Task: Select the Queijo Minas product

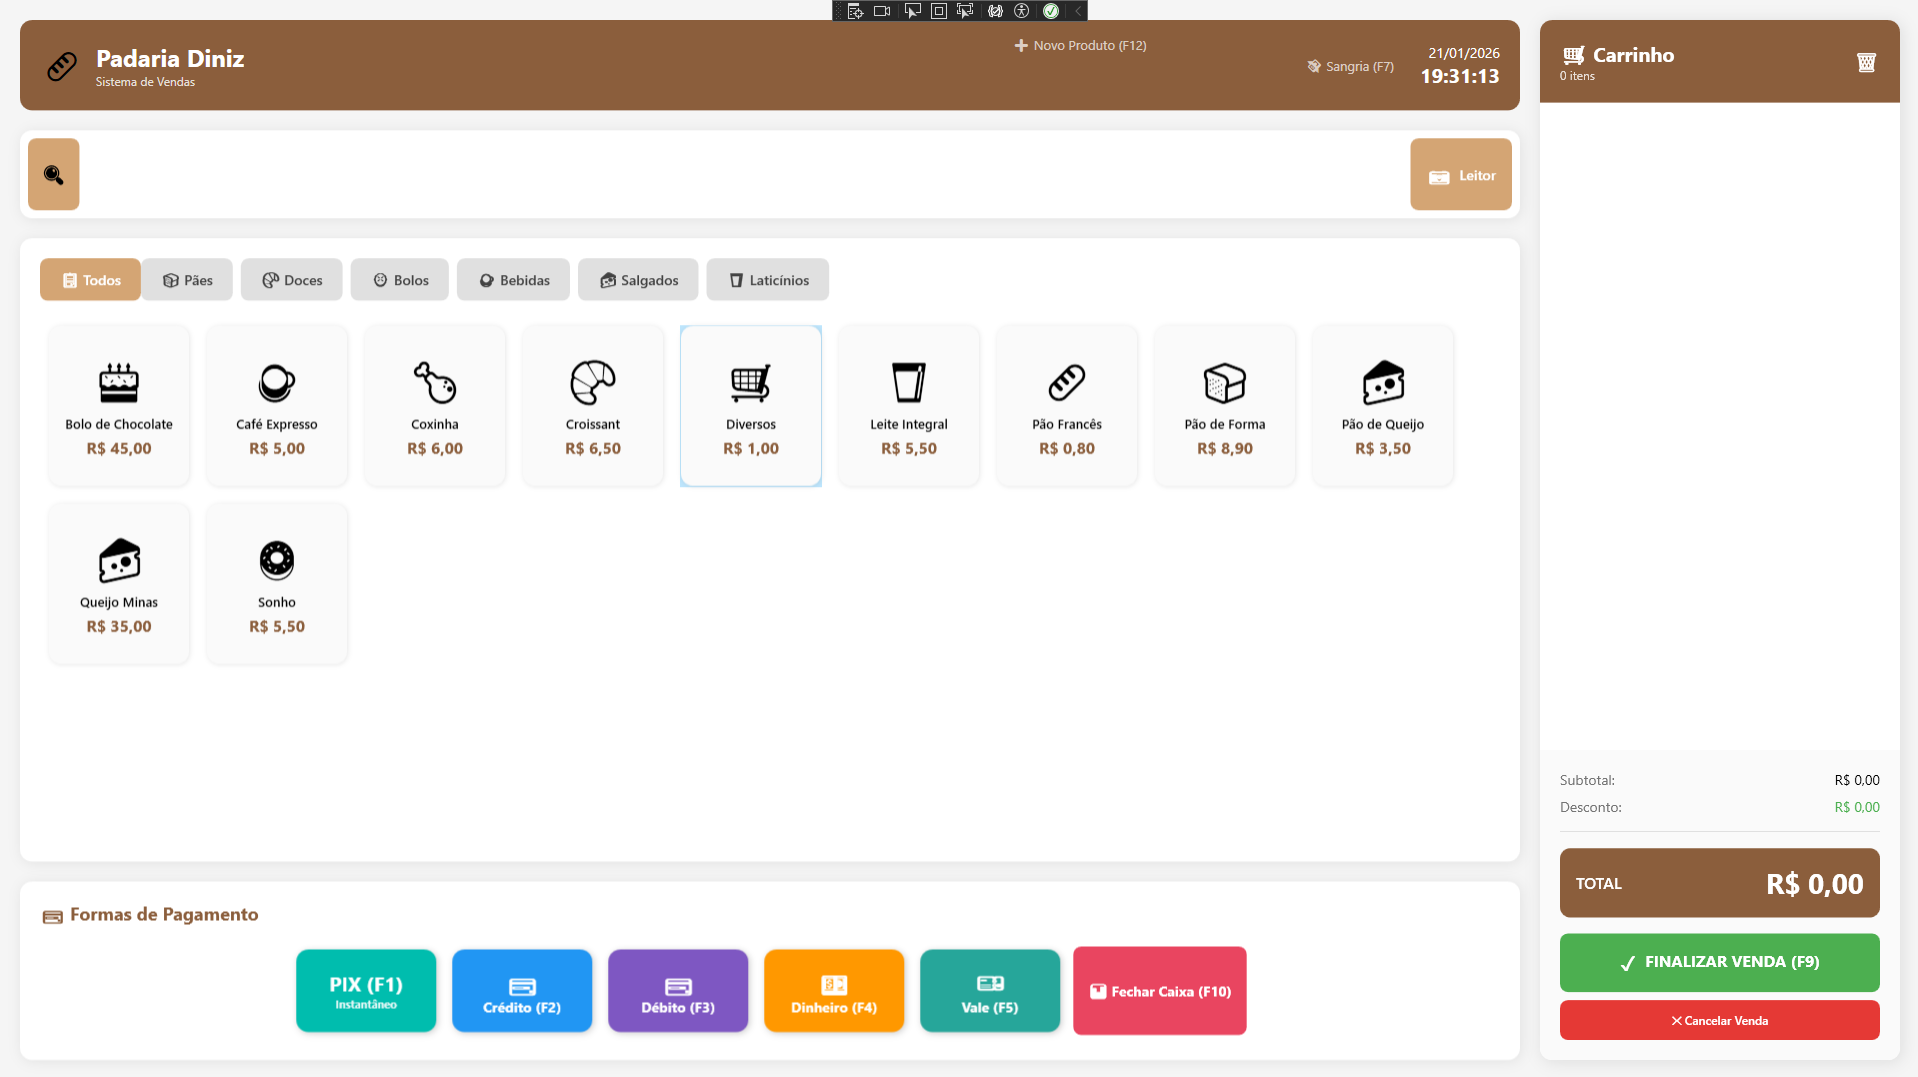Action: [118, 582]
